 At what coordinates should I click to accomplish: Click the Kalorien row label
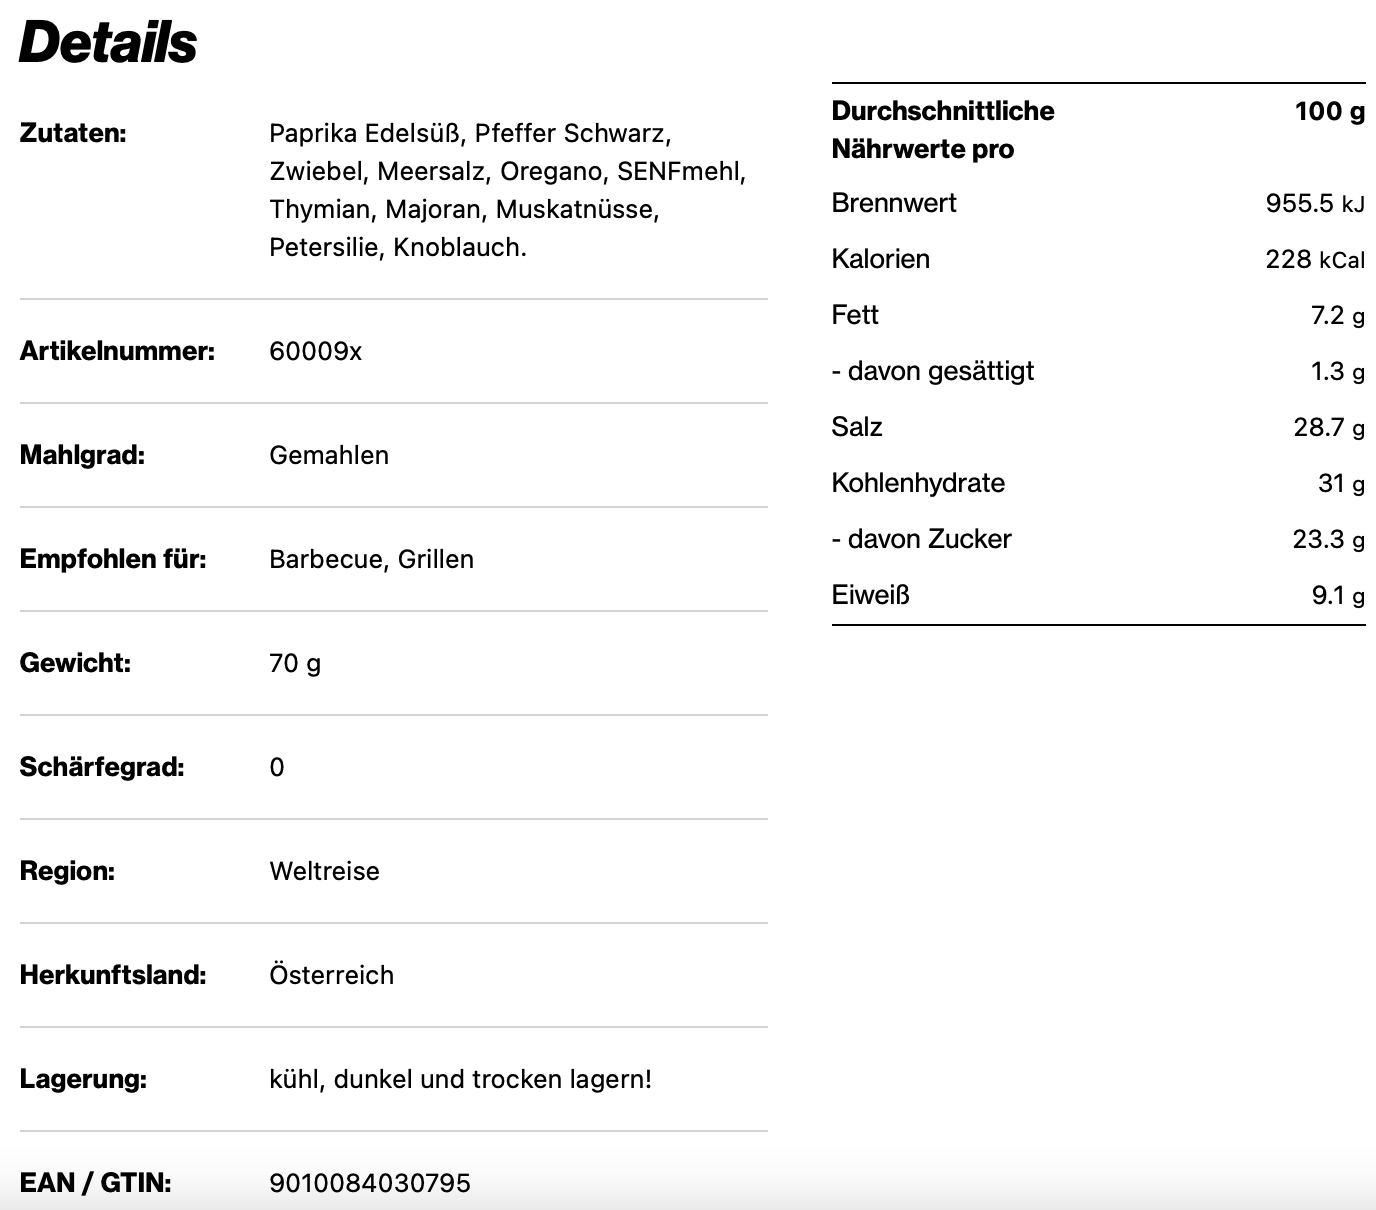(880, 259)
